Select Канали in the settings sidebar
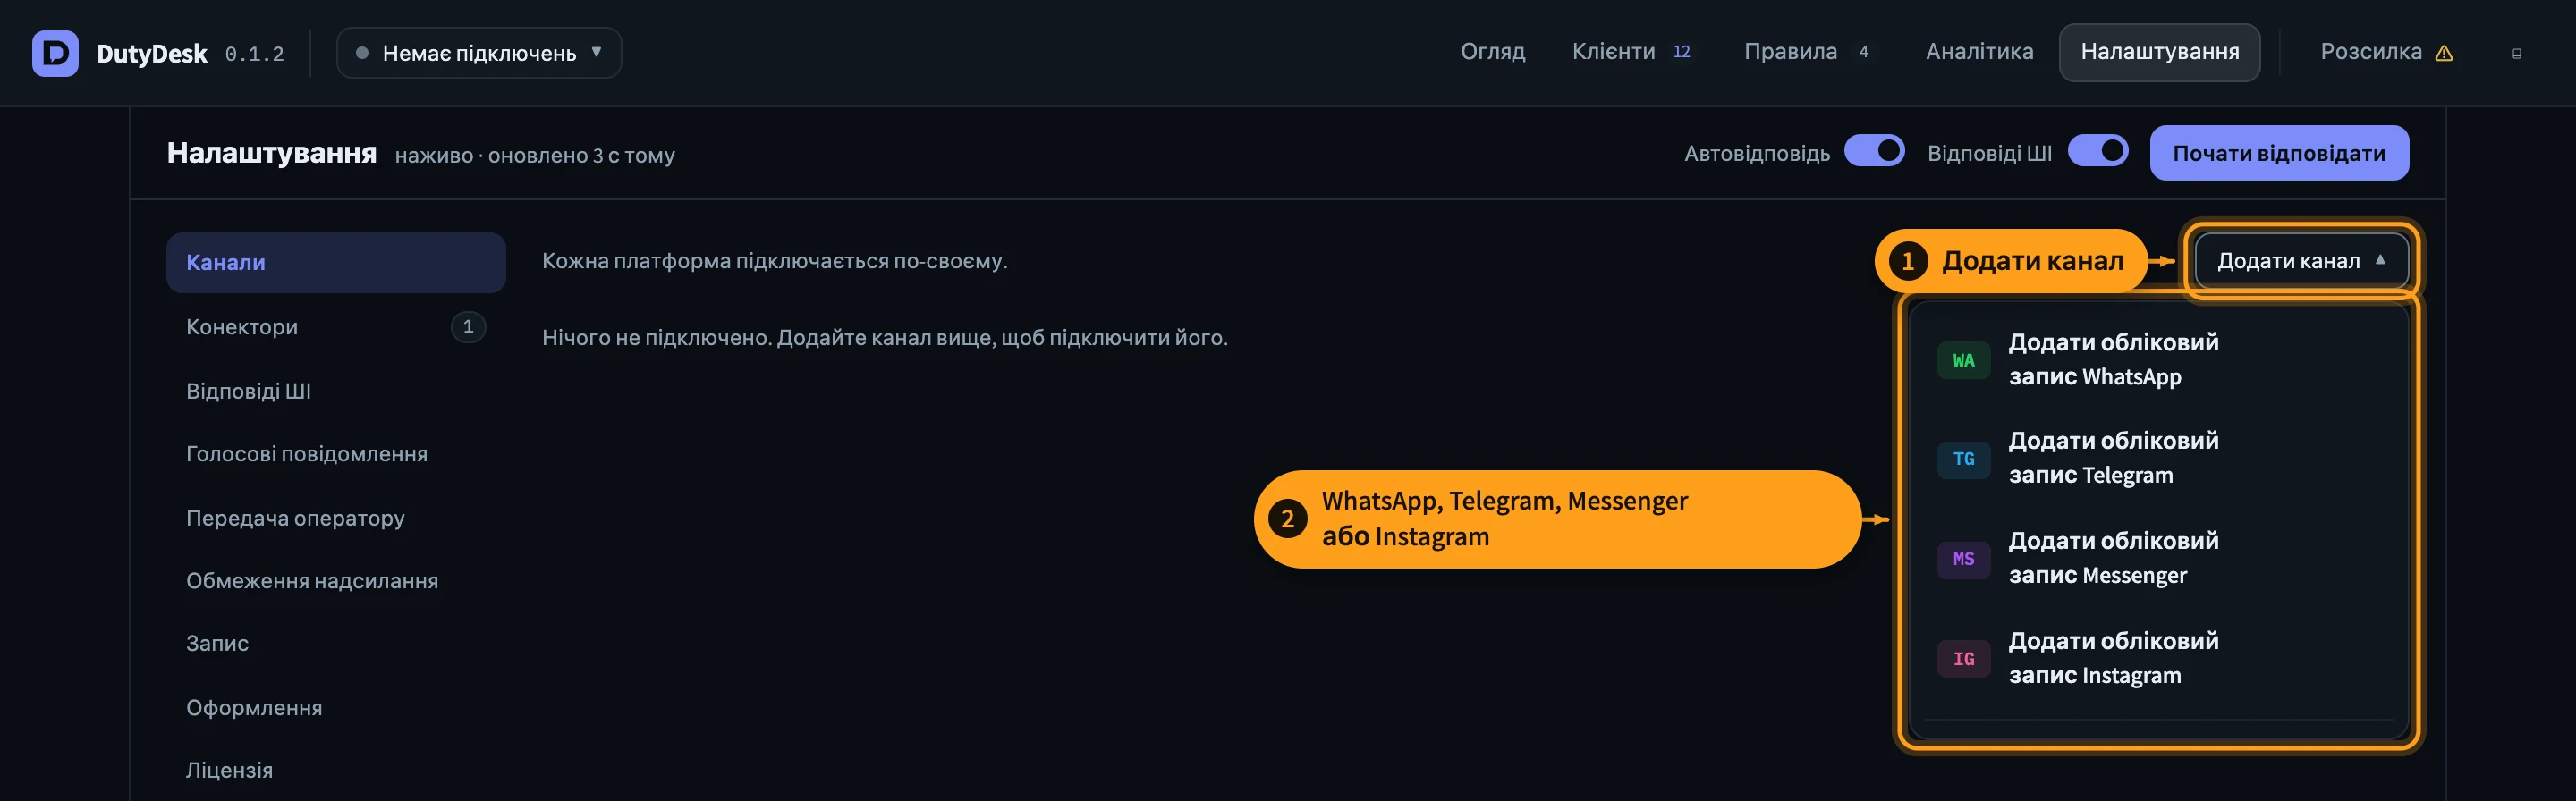2576x801 pixels. click(336, 263)
